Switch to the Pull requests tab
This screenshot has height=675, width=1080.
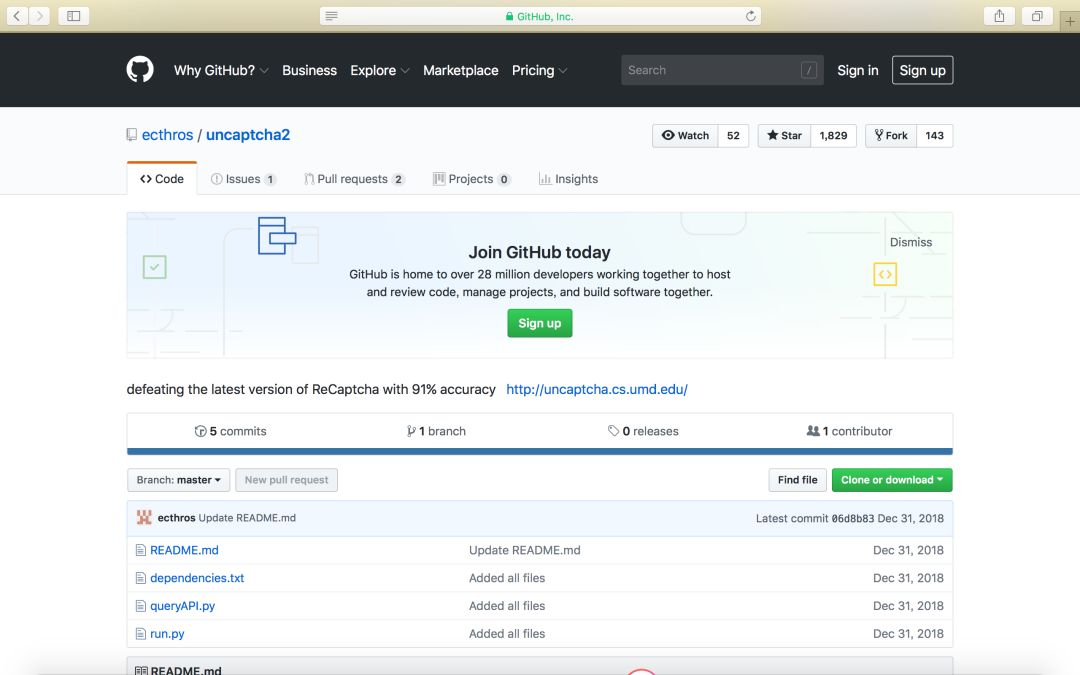[354, 178]
